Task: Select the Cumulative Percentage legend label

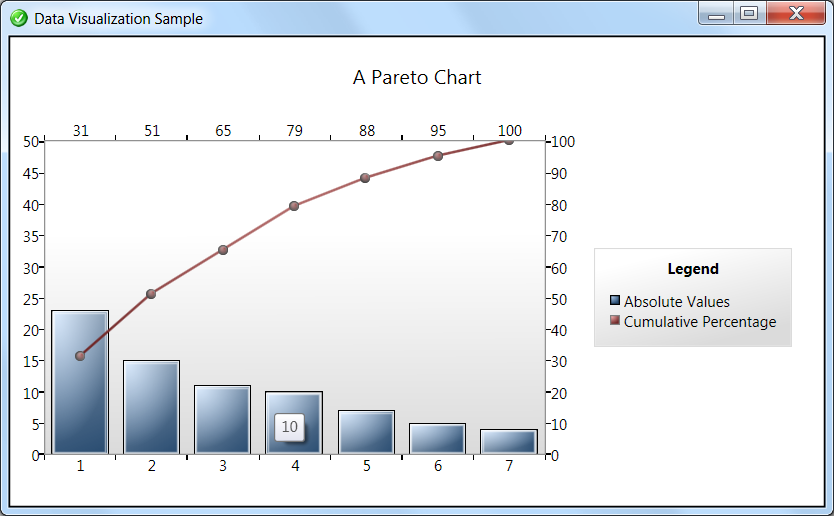Action: pos(700,322)
